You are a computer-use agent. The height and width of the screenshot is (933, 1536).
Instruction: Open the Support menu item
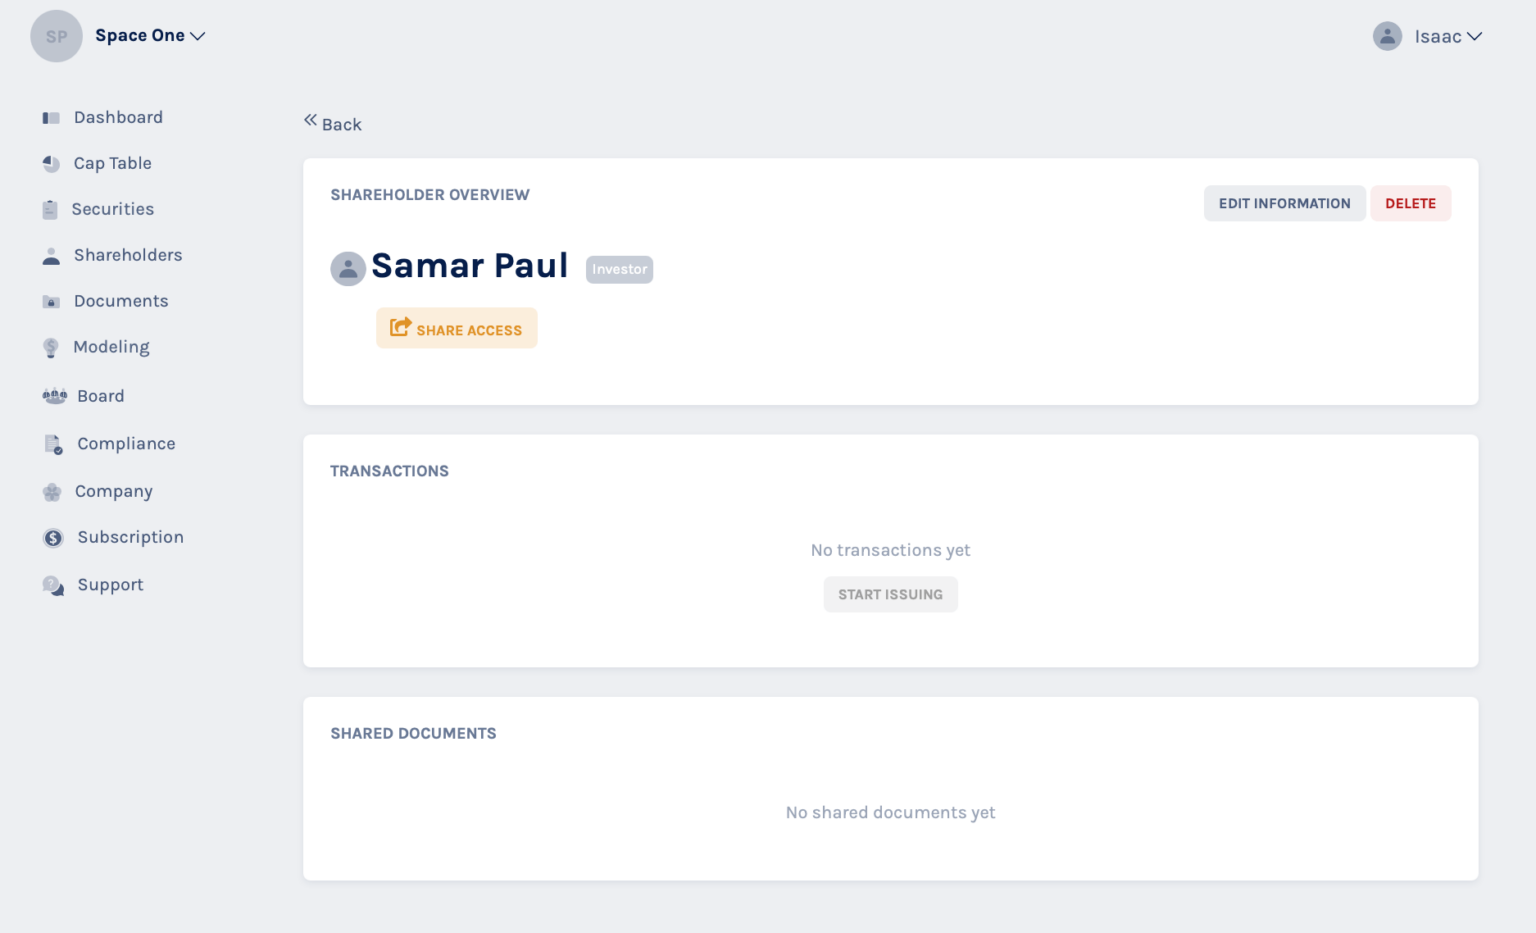pyautogui.click(x=111, y=585)
